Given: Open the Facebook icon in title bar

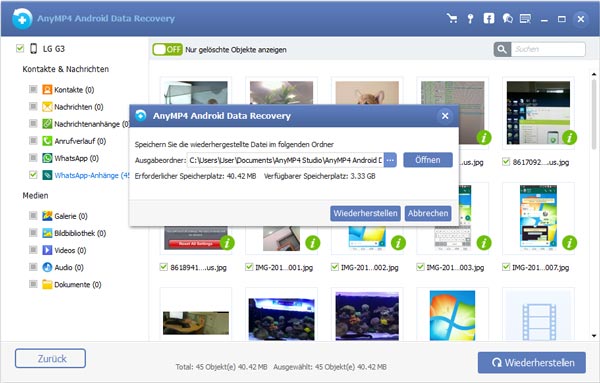Looking at the screenshot, I should coord(489,18).
